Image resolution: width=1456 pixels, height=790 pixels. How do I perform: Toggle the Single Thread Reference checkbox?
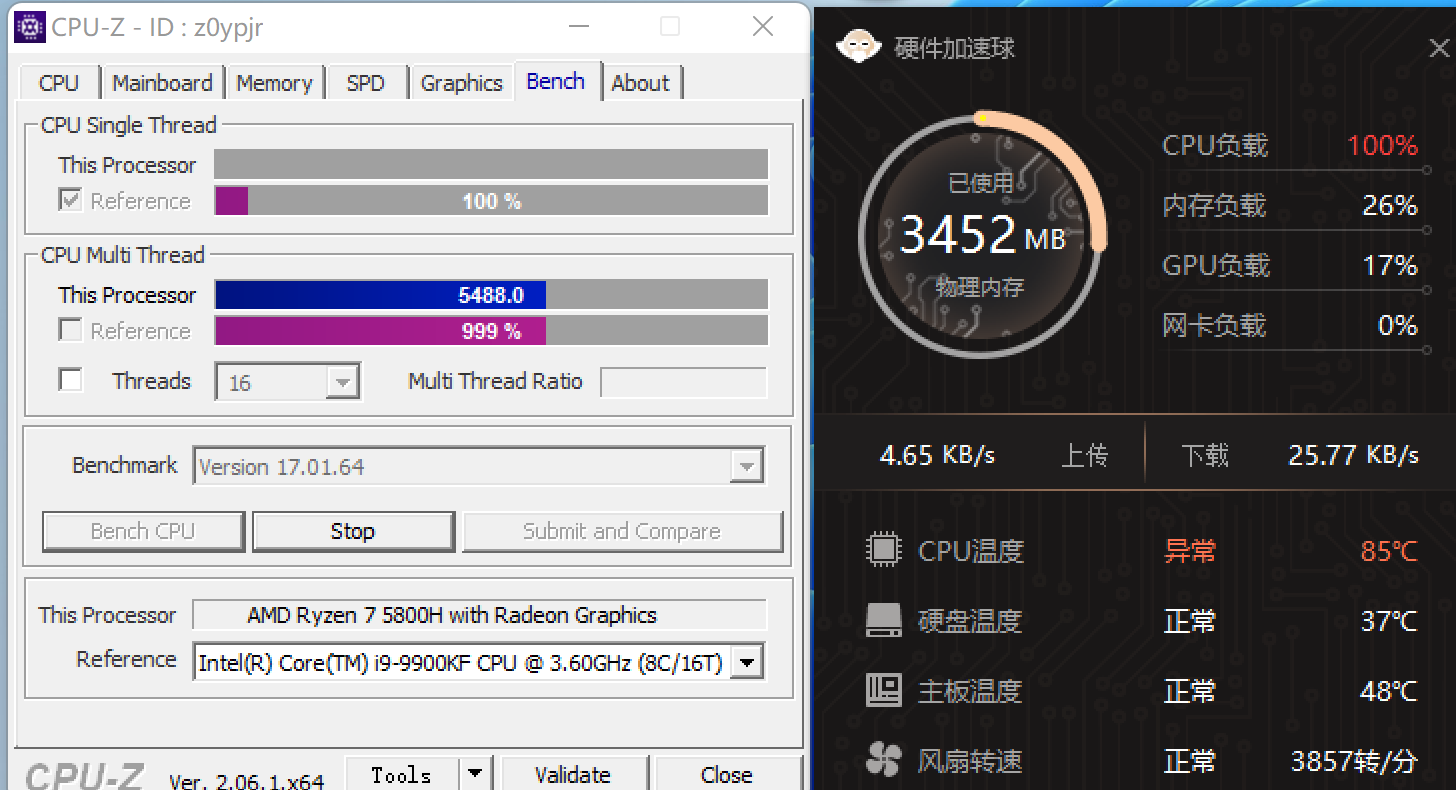coord(70,200)
